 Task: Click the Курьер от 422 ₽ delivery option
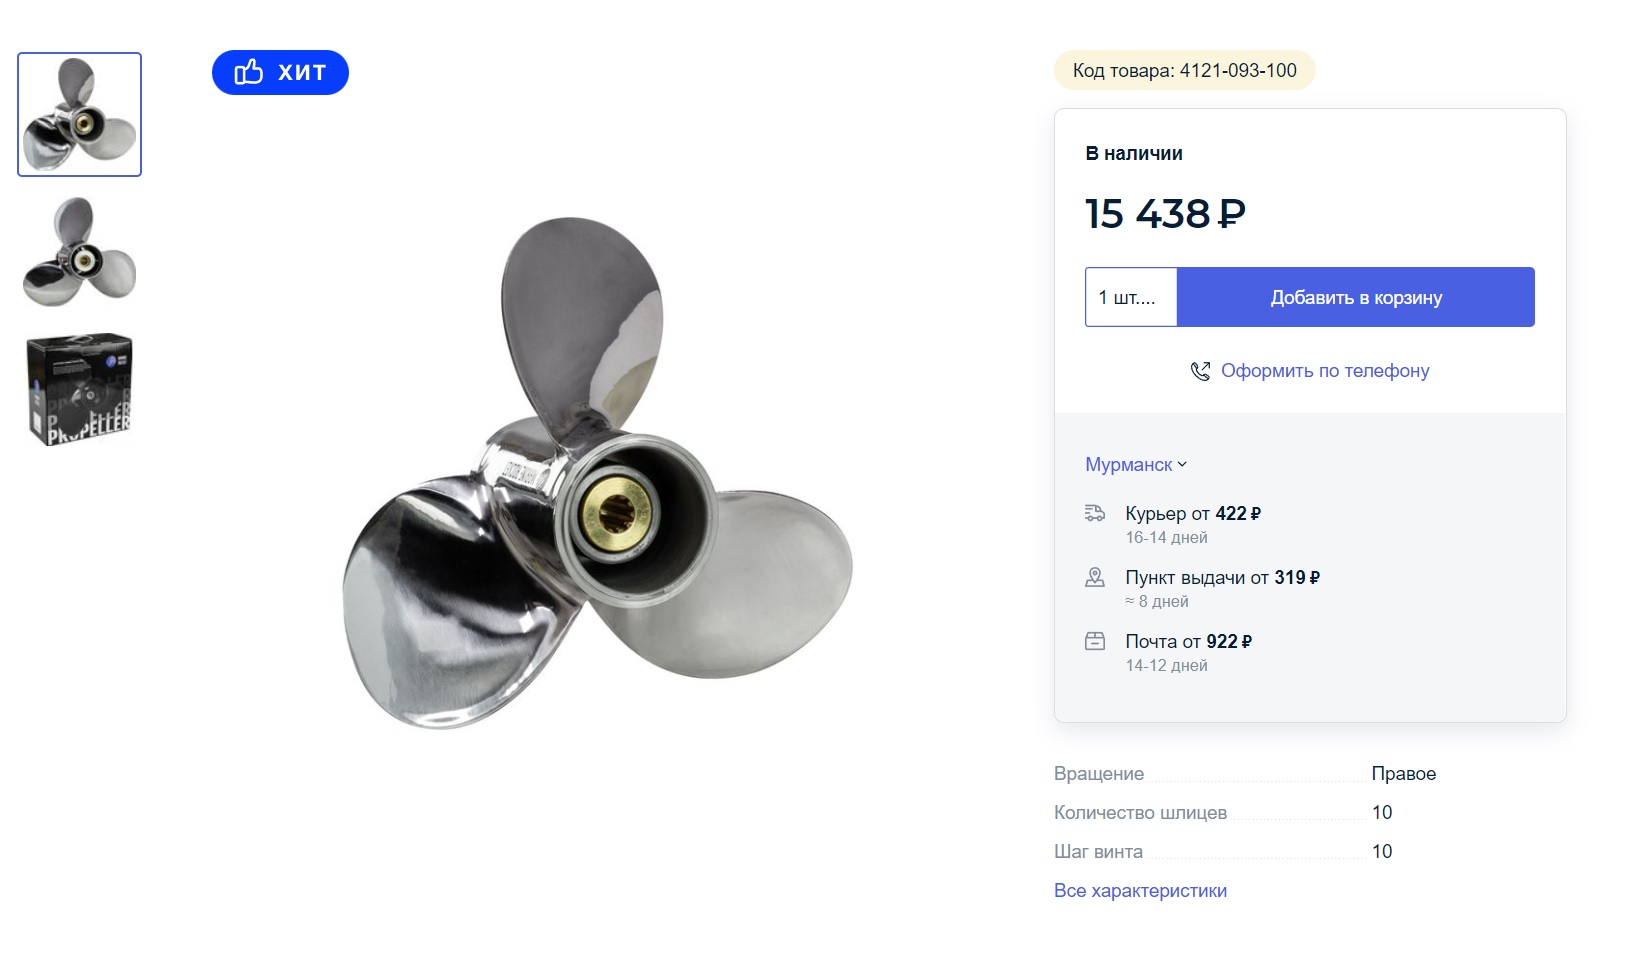(x=1192, y=513)
